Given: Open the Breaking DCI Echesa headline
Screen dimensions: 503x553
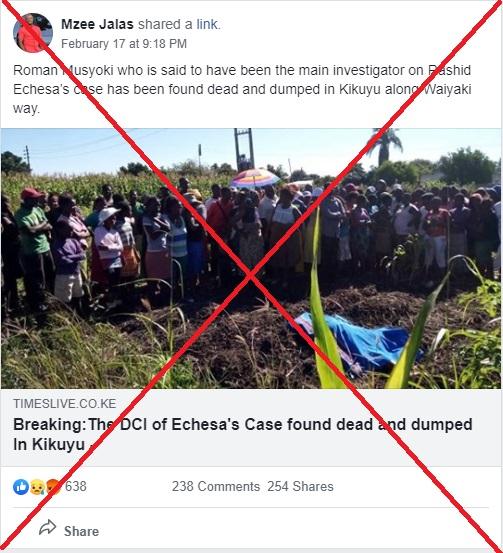Looking at the screenshot, I should tap(243, 434).
